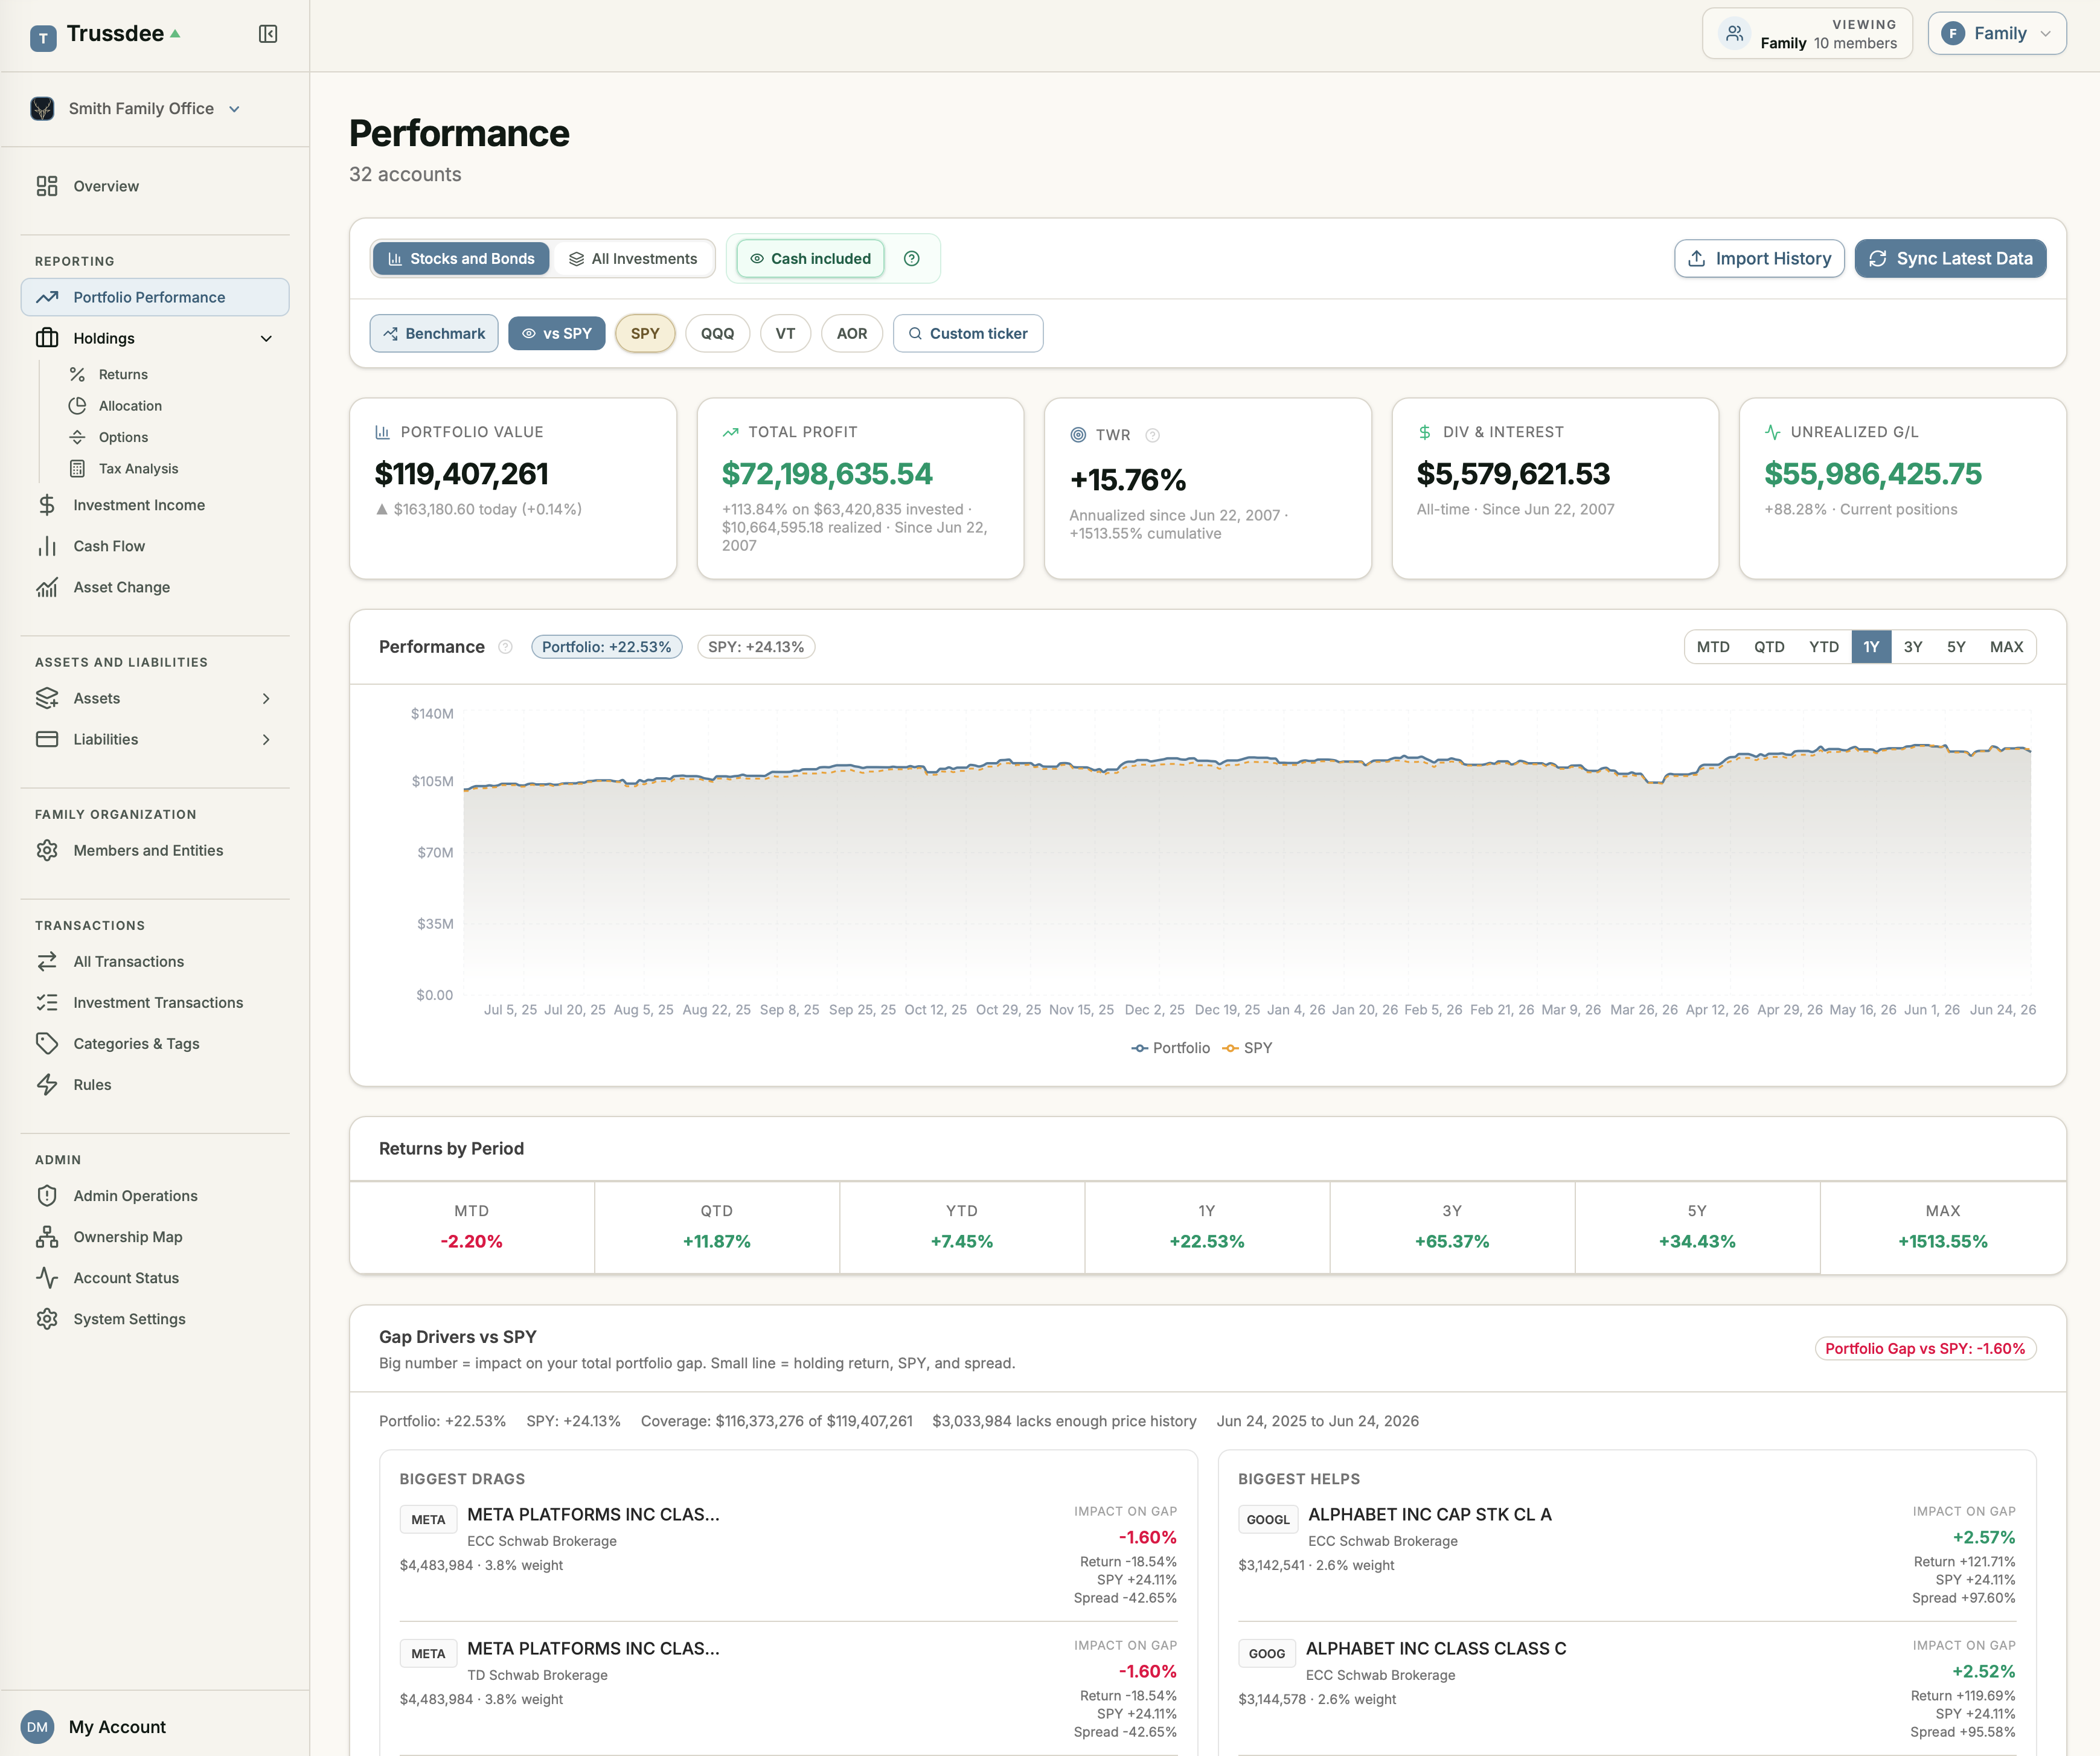Click Members and Entities gear icon

[47, 850]
